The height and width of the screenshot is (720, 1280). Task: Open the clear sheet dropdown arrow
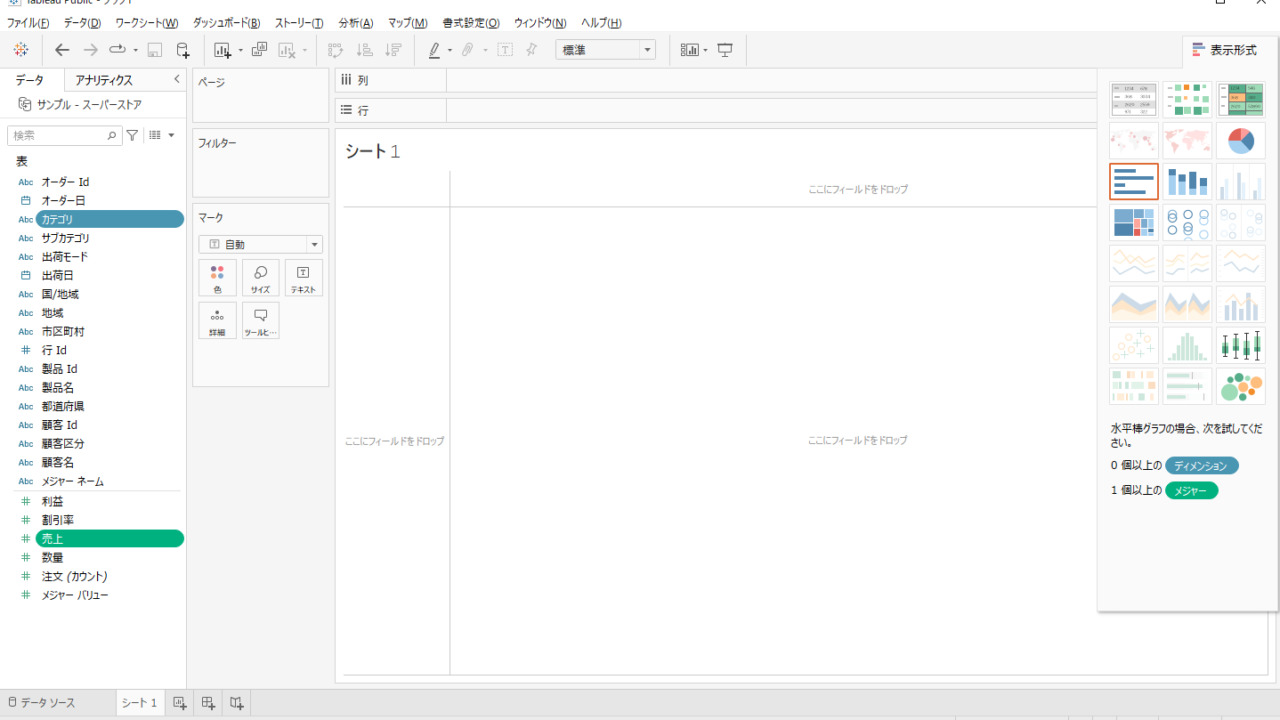304,50
